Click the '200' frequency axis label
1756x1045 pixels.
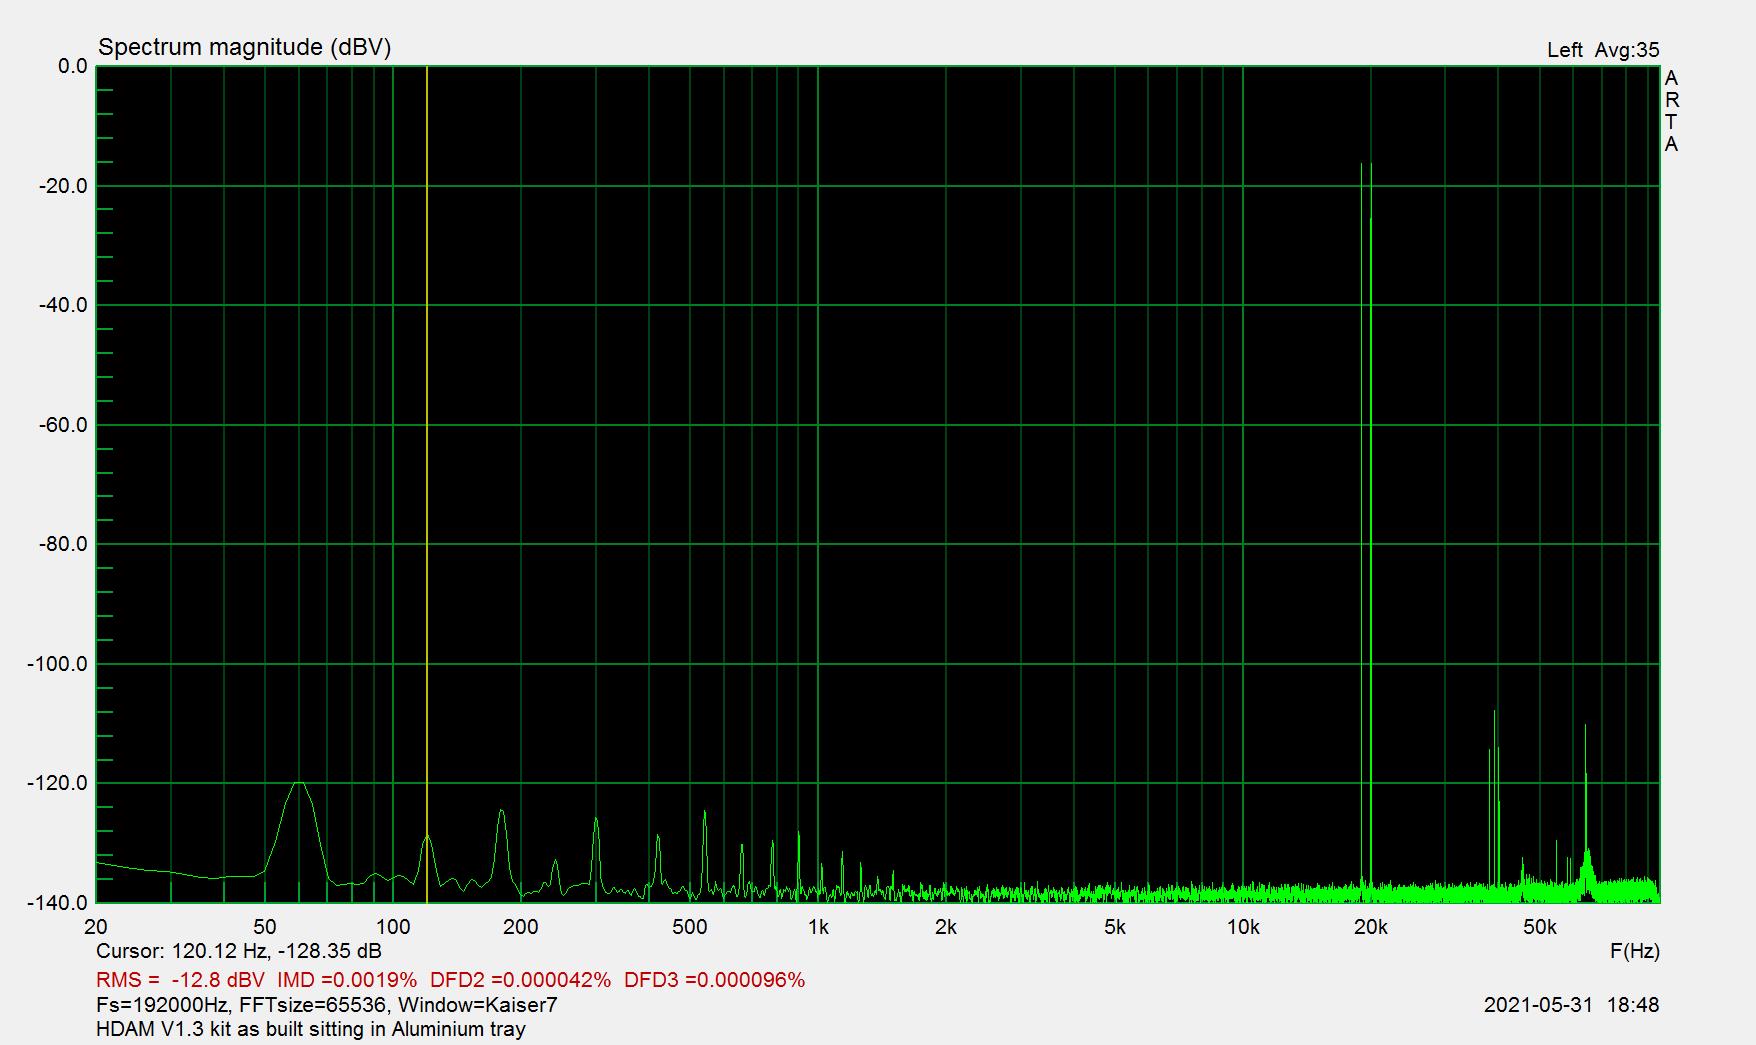pyautogui.click(x=521, y=927)
